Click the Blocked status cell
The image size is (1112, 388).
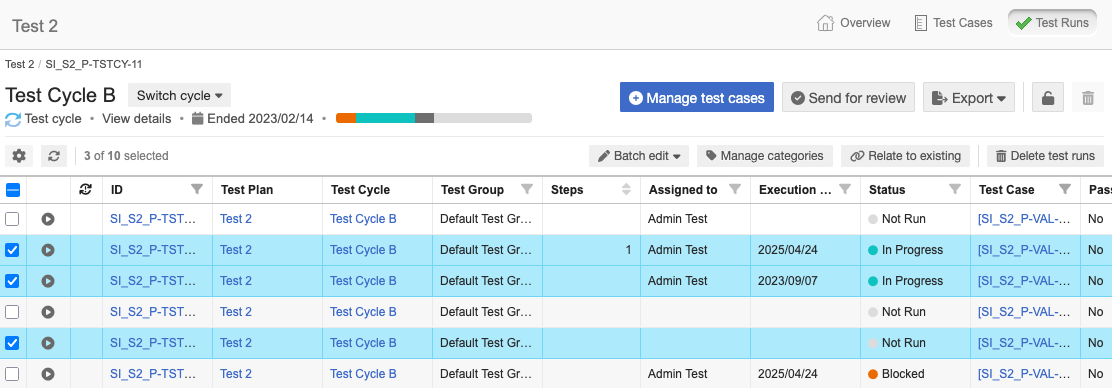[x=916, y=374]
